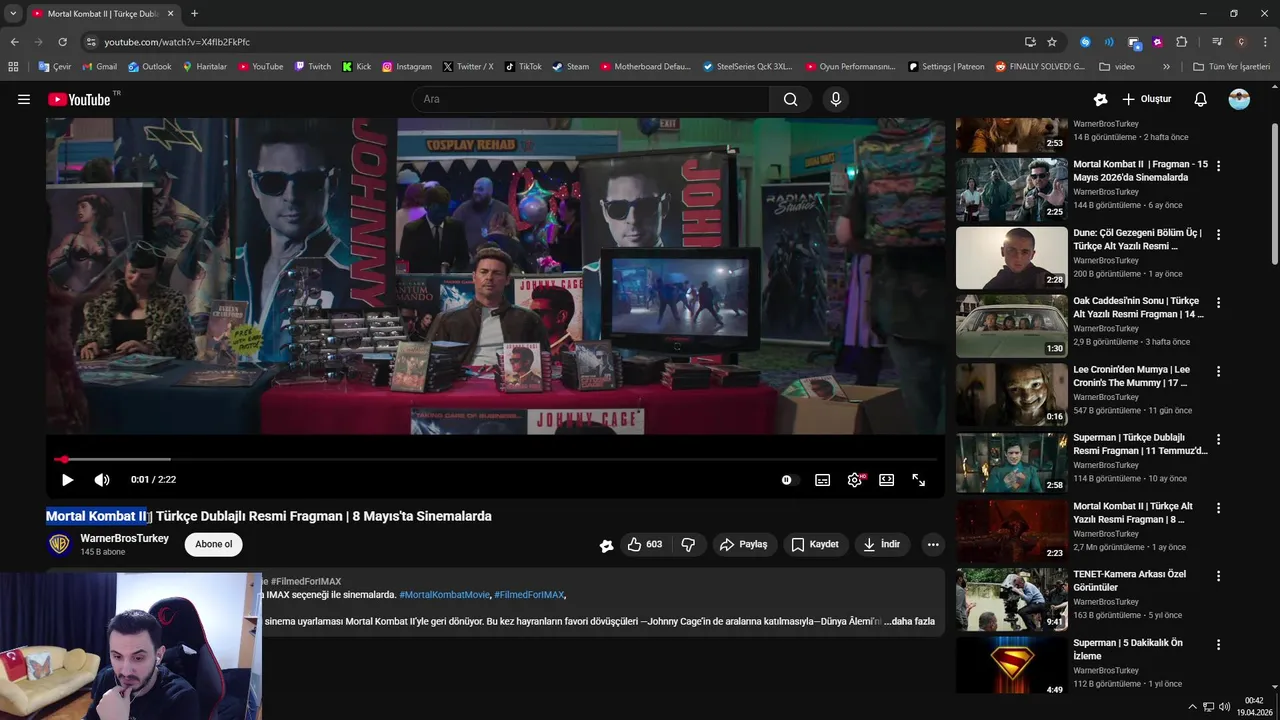The image size is (1280, 720).
Task: Open the #FilmedForIMAX hashtag in the description text
Action: pyautogui.click(x=529, y=595)
